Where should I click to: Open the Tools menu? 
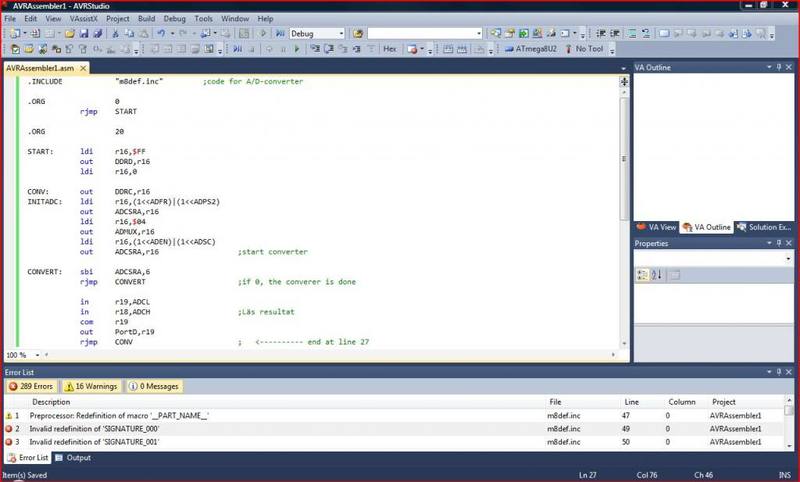[x=203, y=19]
